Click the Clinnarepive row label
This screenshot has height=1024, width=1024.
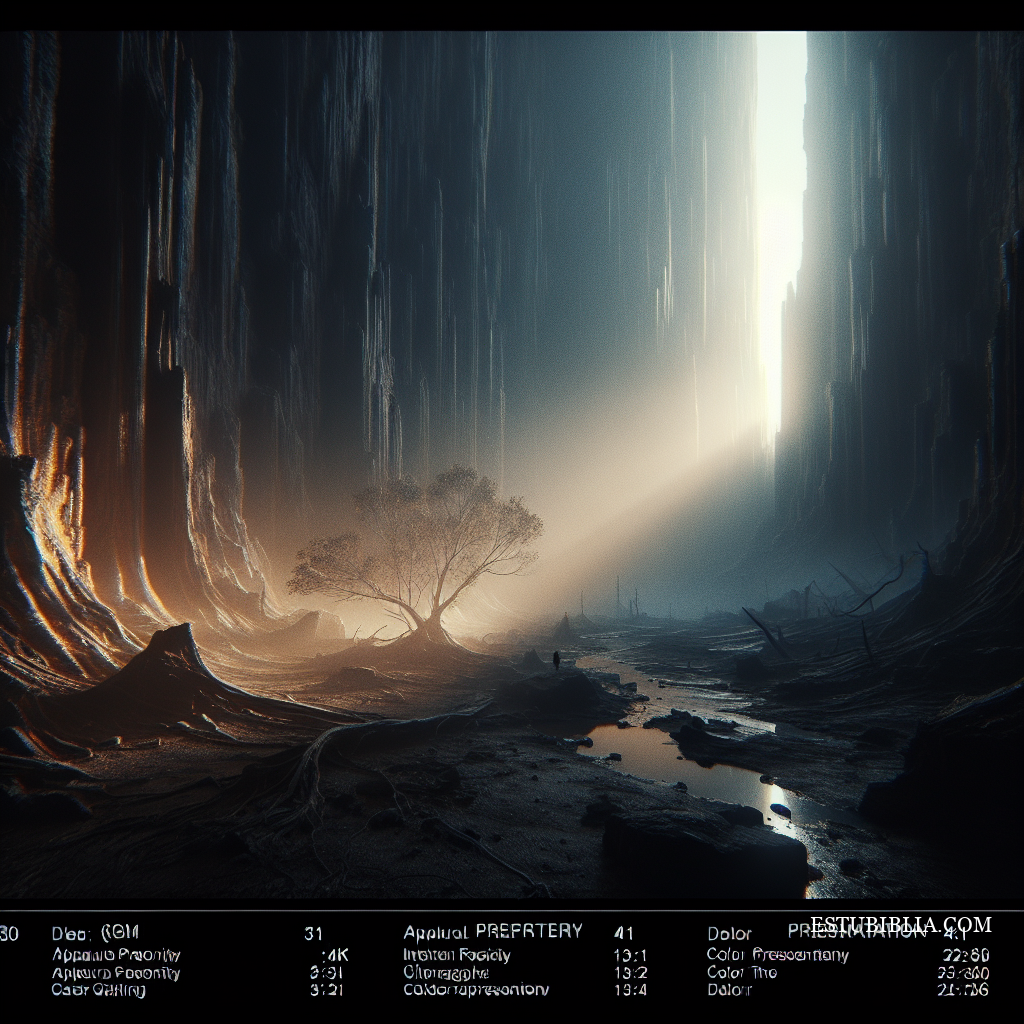coord(446,972)
